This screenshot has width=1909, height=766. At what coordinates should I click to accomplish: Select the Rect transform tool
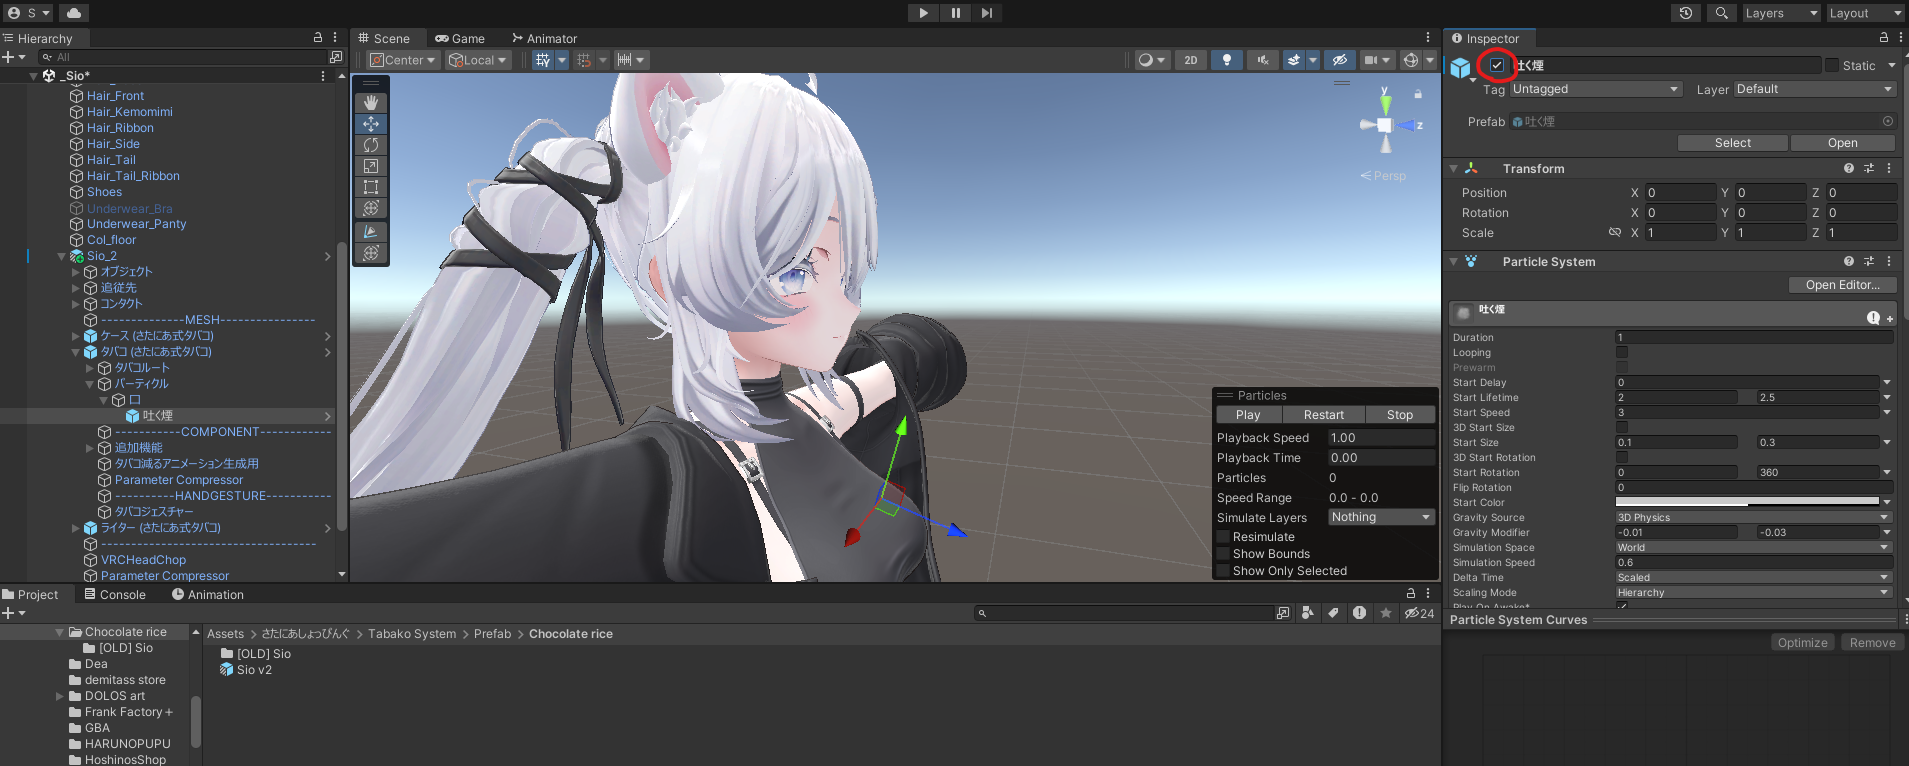[x=371, y=187]
